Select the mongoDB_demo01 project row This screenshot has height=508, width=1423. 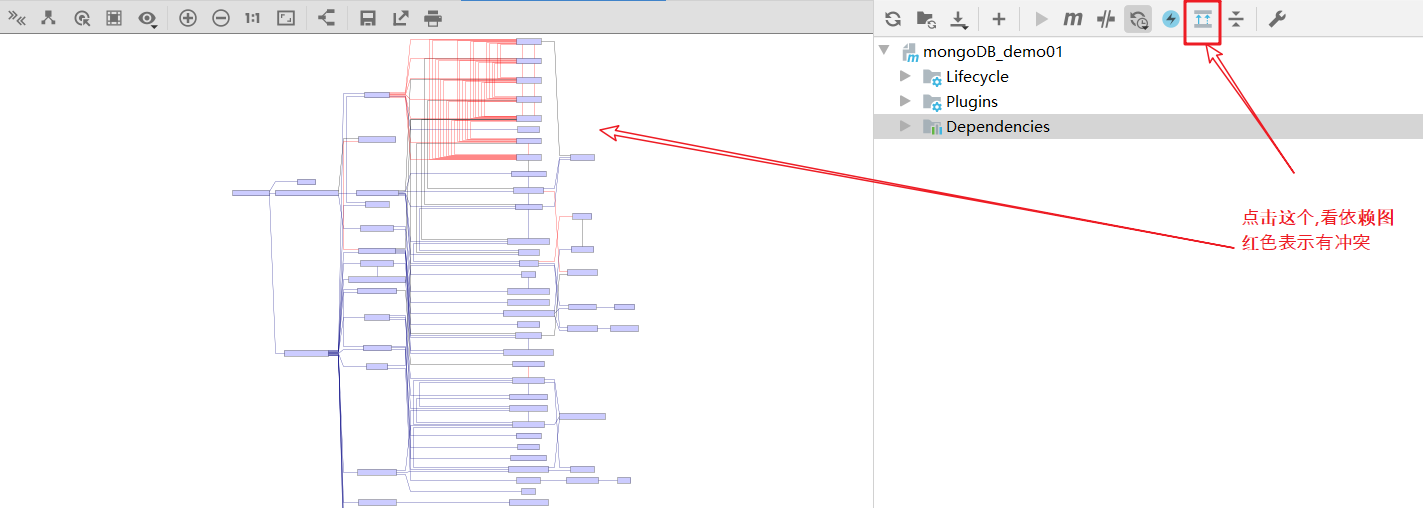[x=1148, y=51]
